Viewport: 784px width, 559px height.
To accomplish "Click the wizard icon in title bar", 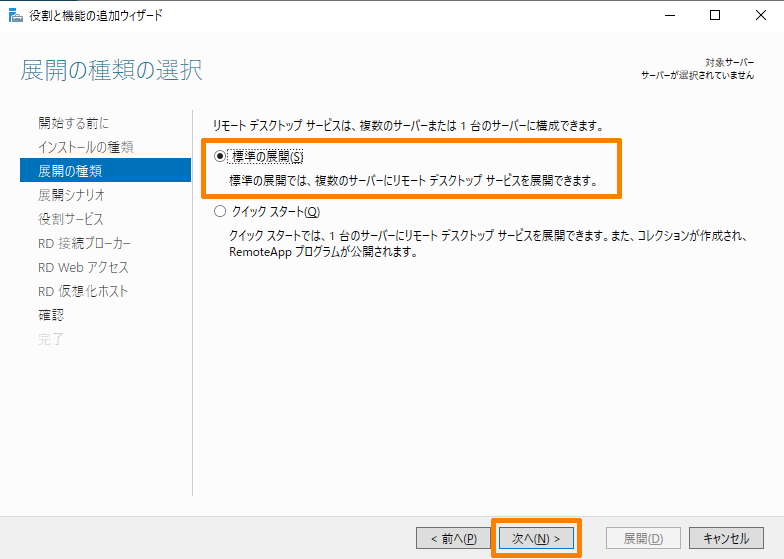I will [16, 16].
